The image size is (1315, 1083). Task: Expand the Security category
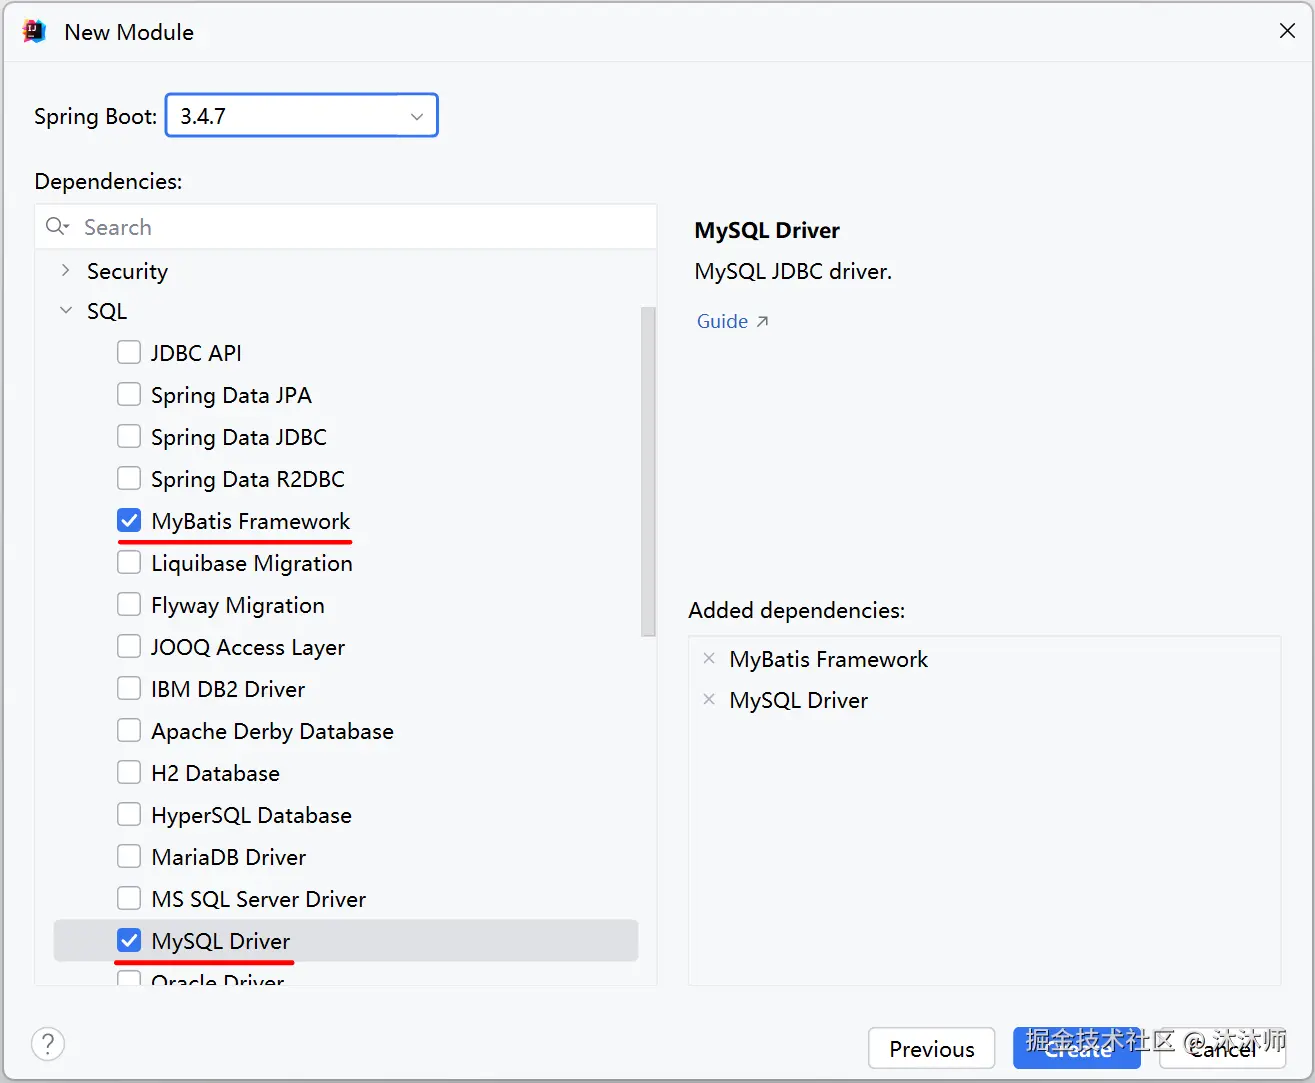66,270
